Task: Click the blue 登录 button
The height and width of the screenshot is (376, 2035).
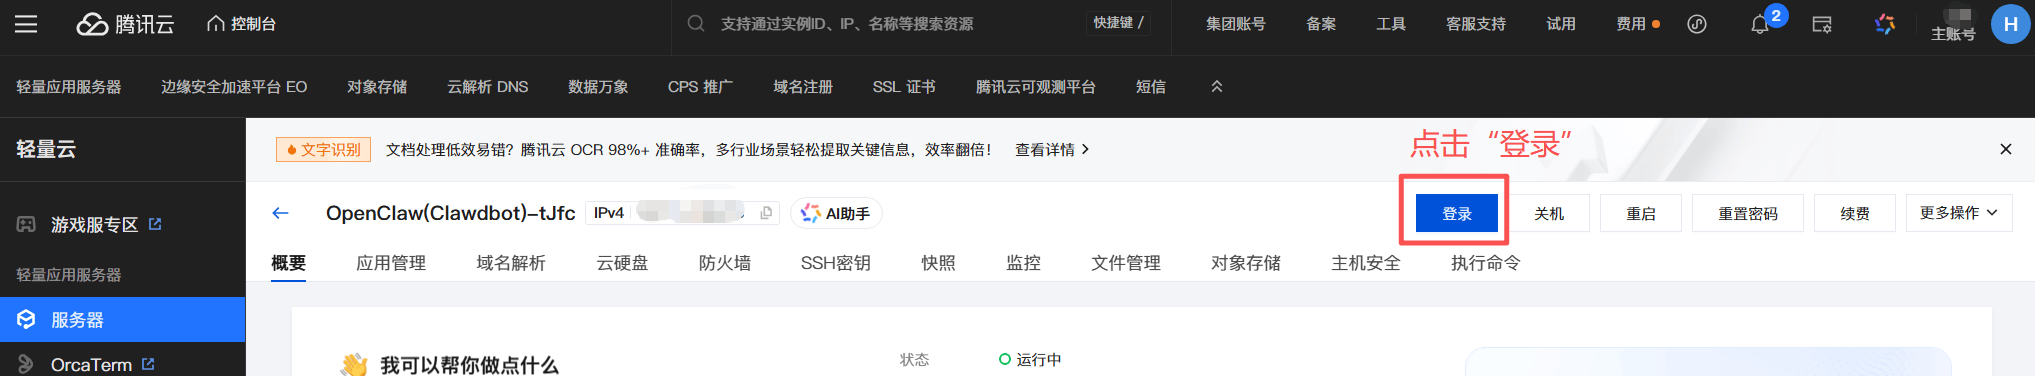Action: click(1457, 213)
